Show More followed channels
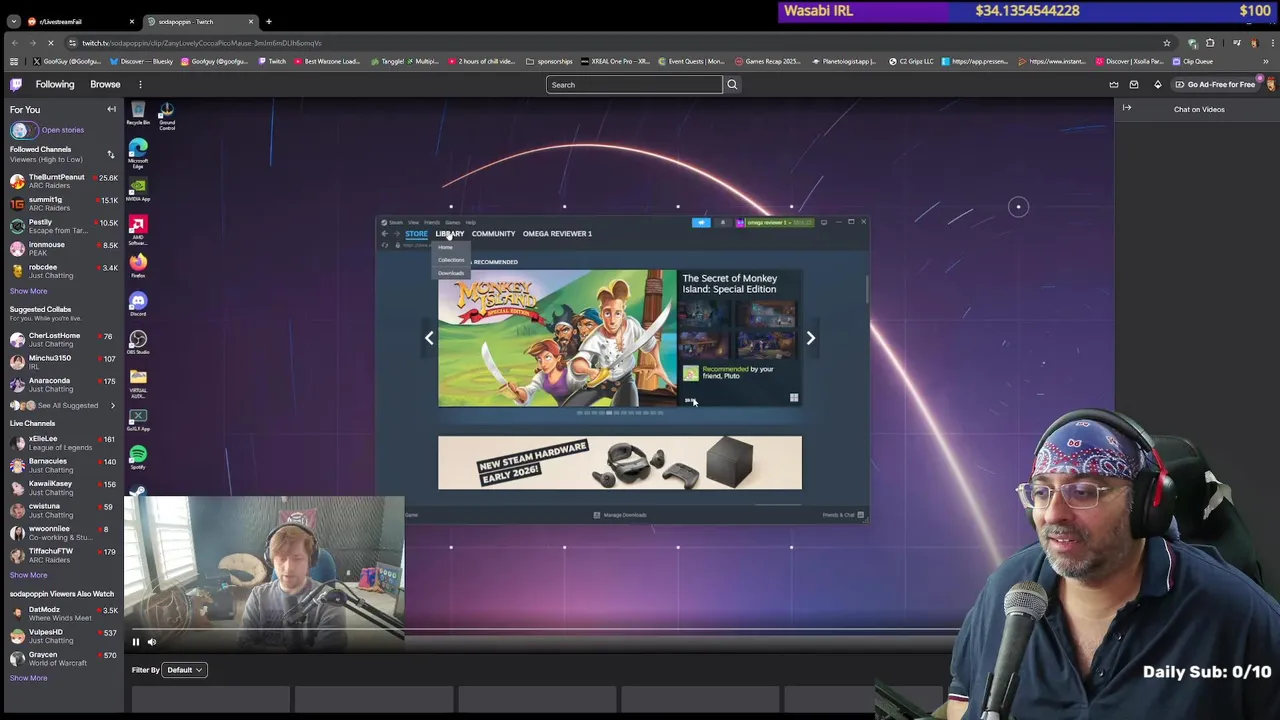 tap(28, 291)
